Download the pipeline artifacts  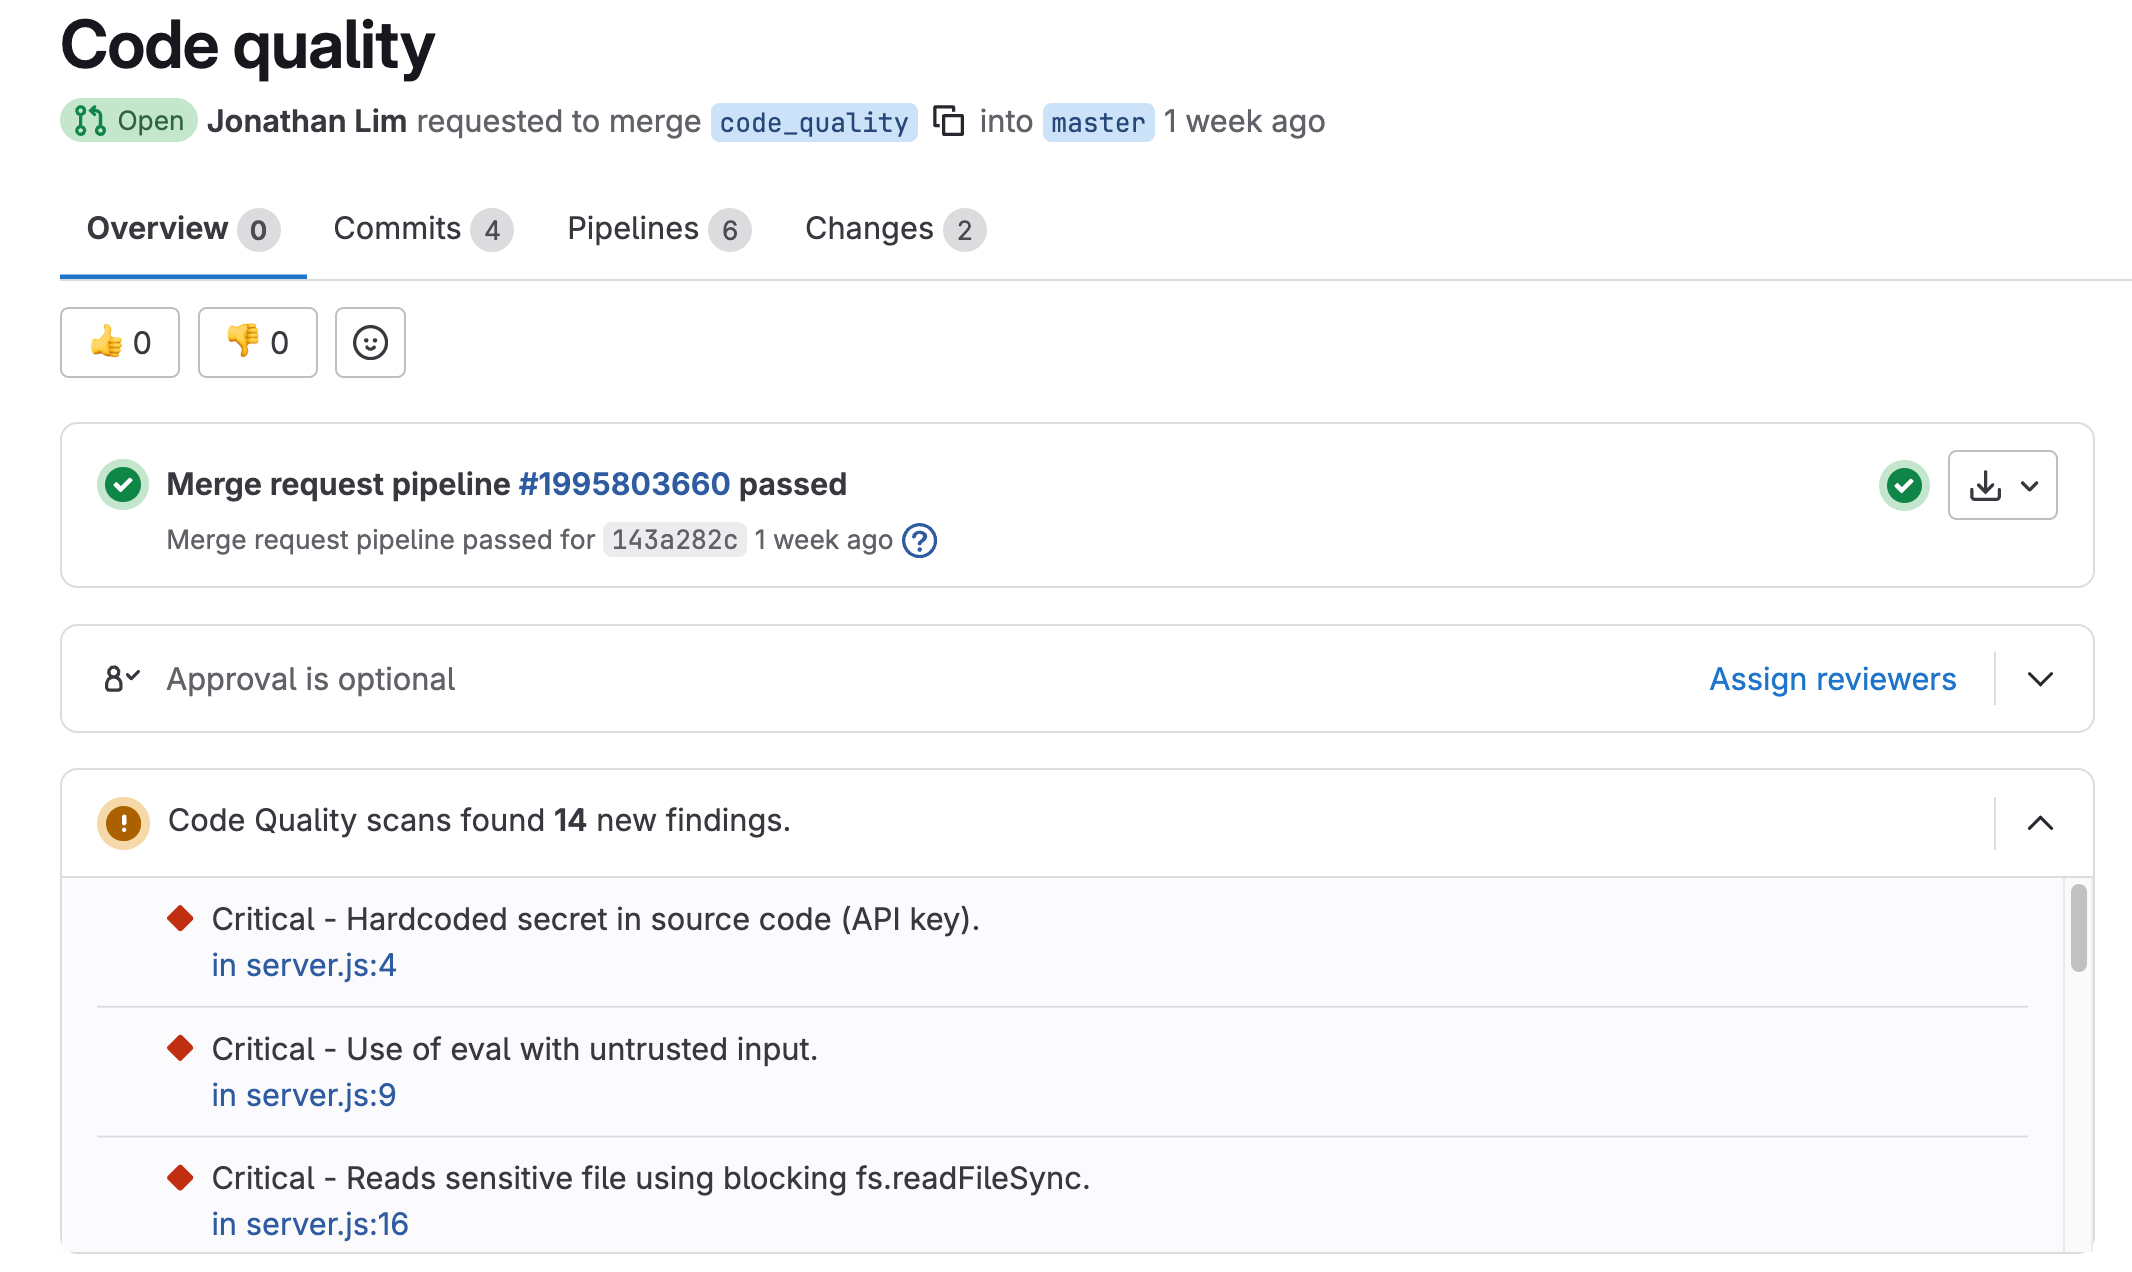[x=1985, y=485]
